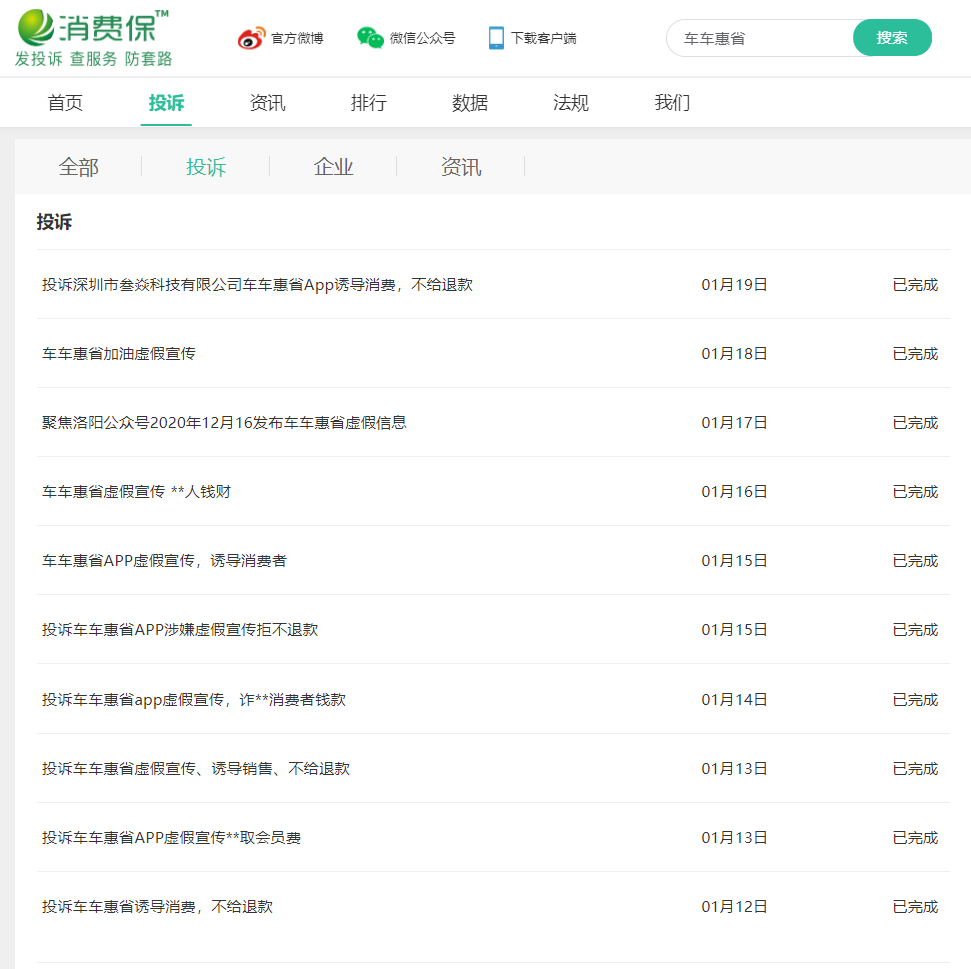Open the 数据 navigation item
The width and height of the screenshot is (971, 969).
coord(470,103)
